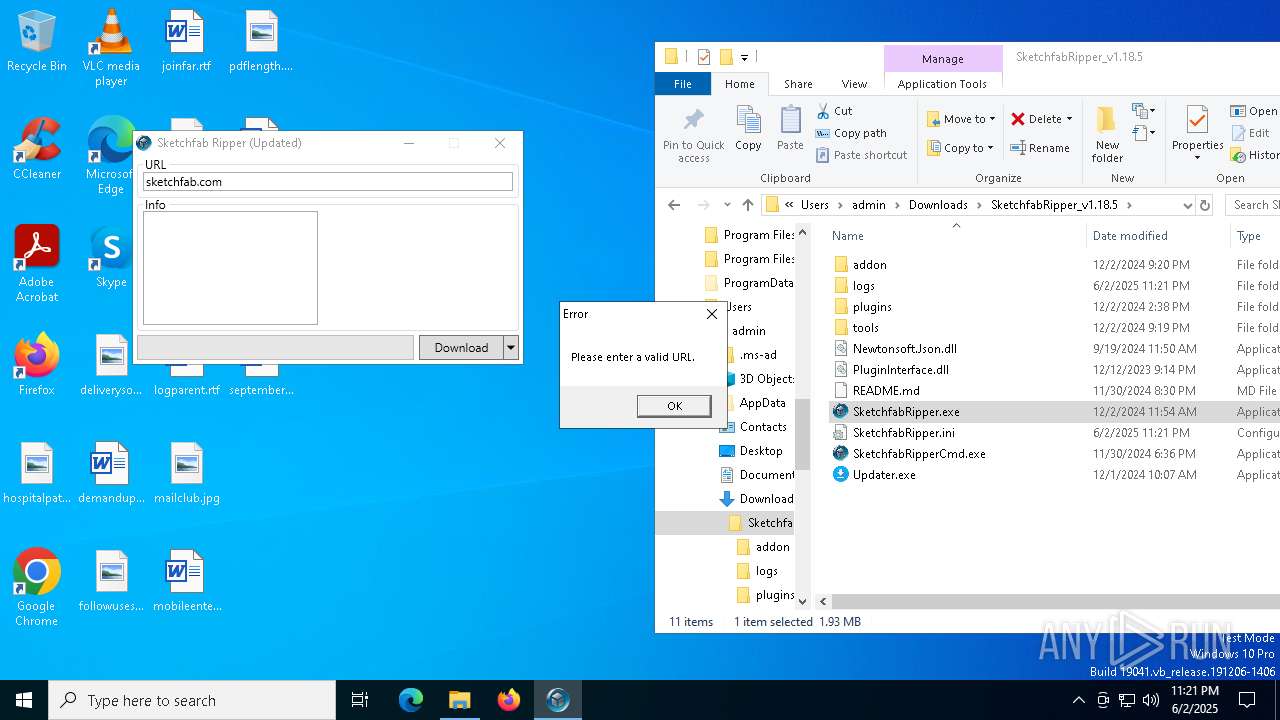This screenshot has width=1280, height=720.
Task: Click Copy path in ribbon
Action: [x=851, y=133]
